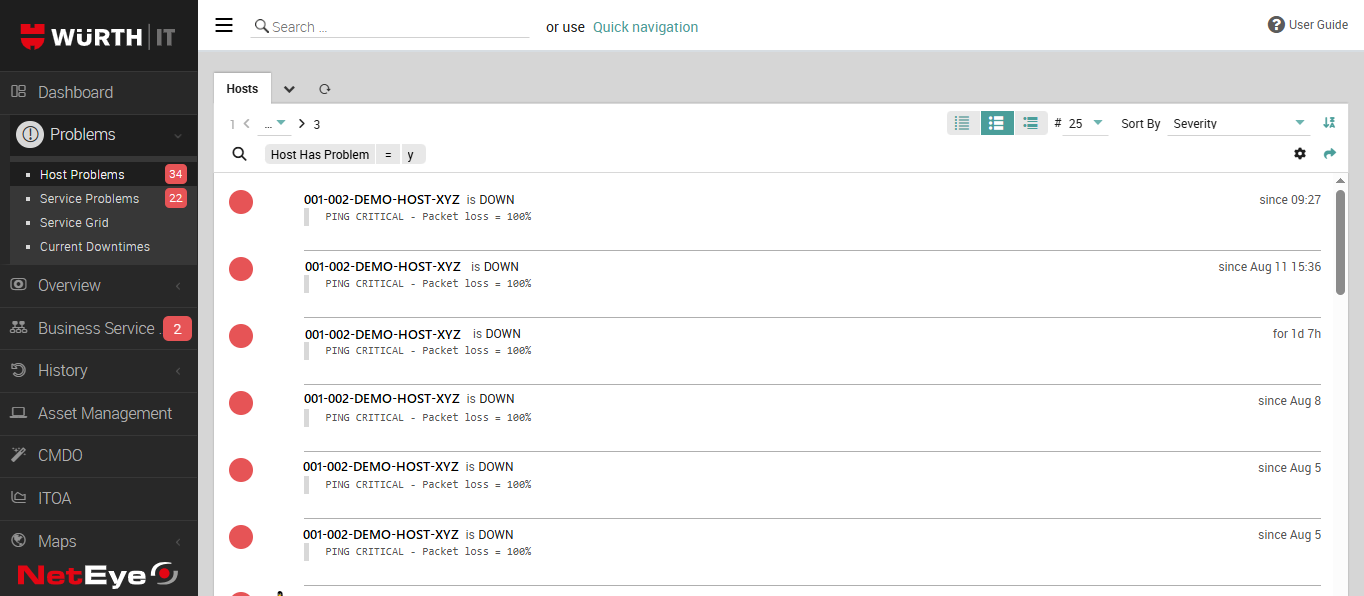The width and height of the screenshot is (1364, 596).
Task: Refresh the Hosts tab with reload icon
Action: (x=324, y=89)
